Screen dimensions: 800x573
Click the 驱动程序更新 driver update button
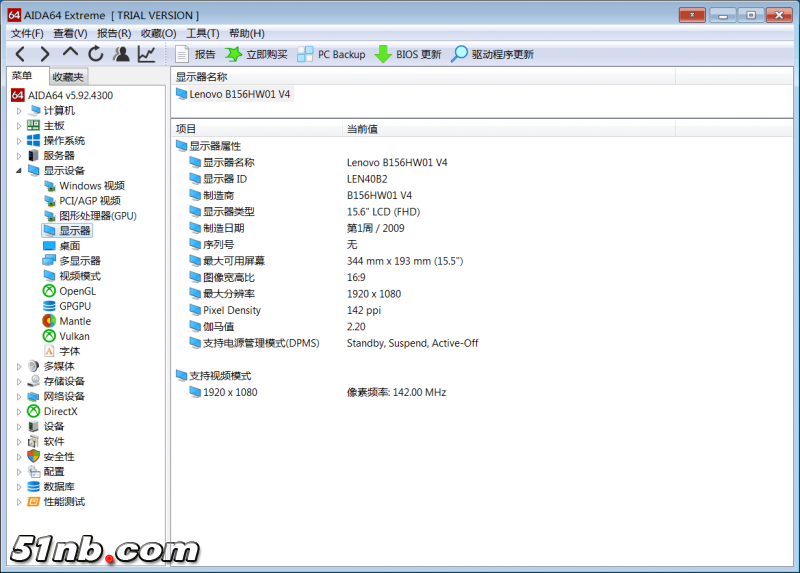click(492, 54)
